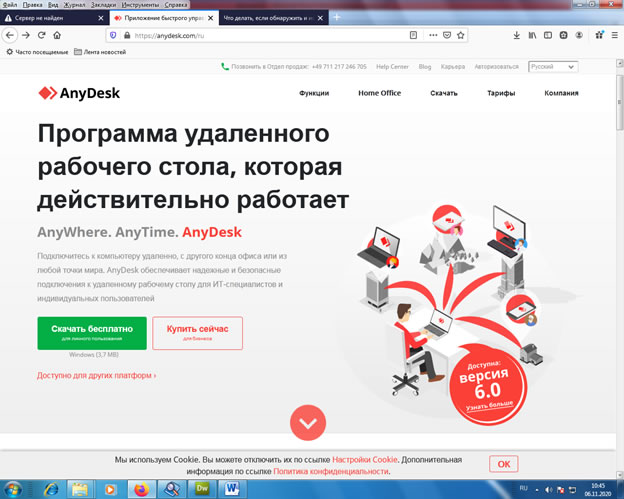Open Доступно для других платформ link
The image size is (624, 499).
96,375
